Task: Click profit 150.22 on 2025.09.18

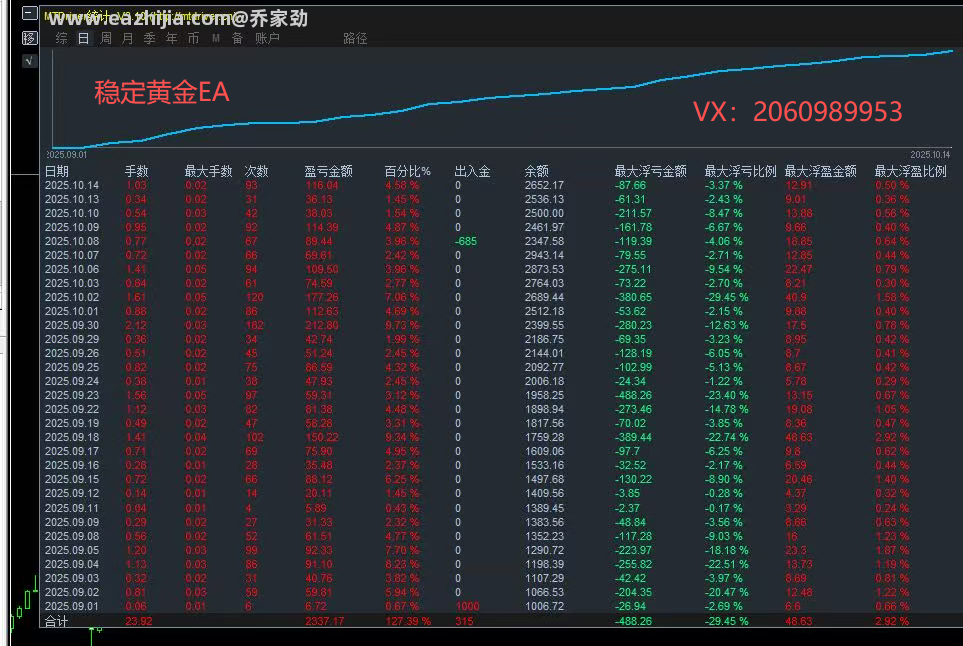Action: pyautogui.click(x=322, y=438)
